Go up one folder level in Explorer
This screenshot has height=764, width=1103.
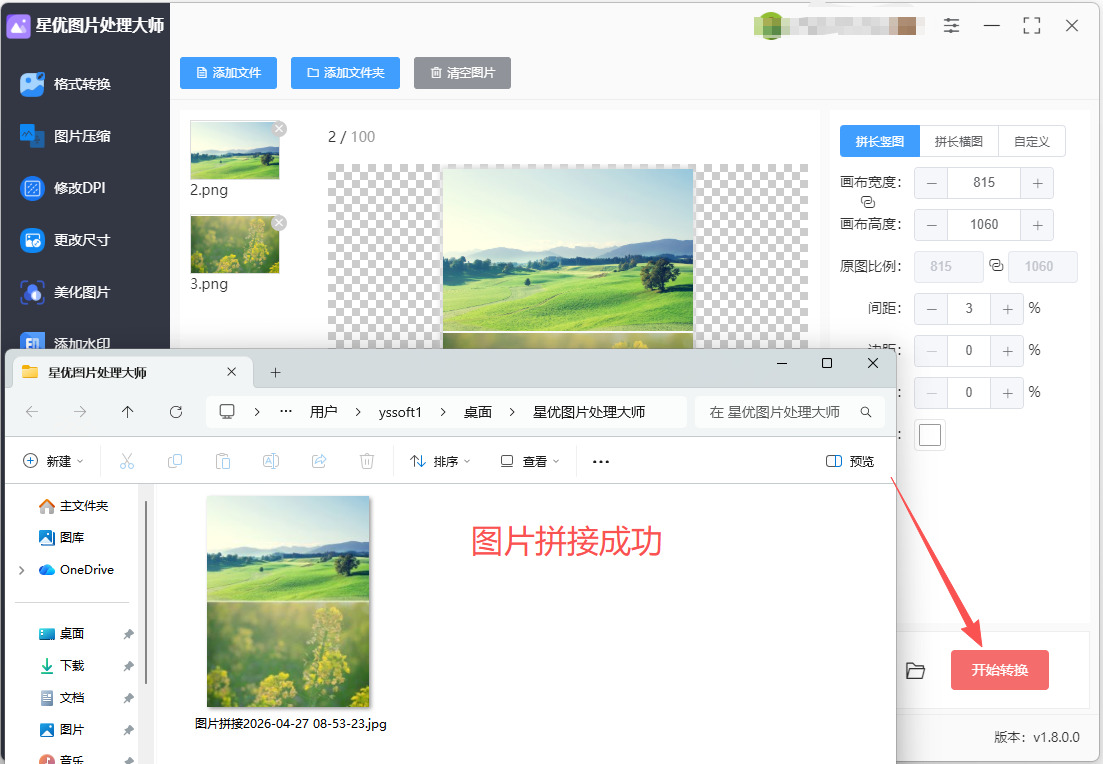127,412
